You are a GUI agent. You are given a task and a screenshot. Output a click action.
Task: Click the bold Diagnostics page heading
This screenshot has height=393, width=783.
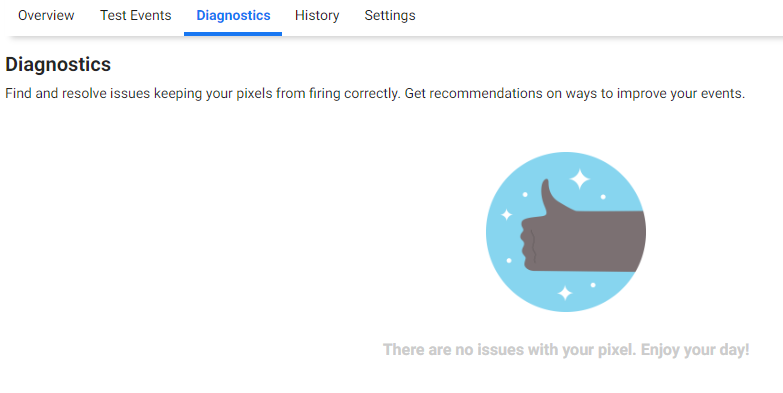(58, 64)
